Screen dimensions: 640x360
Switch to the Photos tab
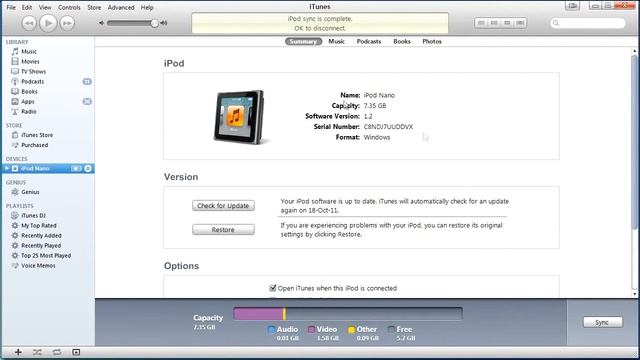pyautogui.click(x=432, y=42)
